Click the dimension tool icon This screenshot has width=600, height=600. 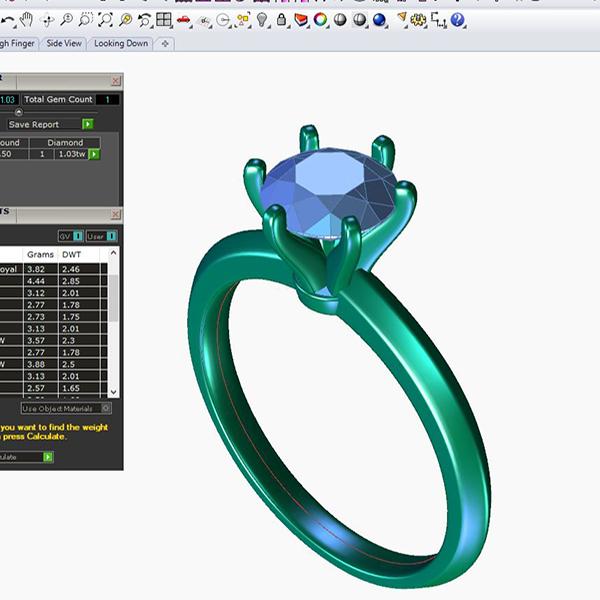coord(438,20)
